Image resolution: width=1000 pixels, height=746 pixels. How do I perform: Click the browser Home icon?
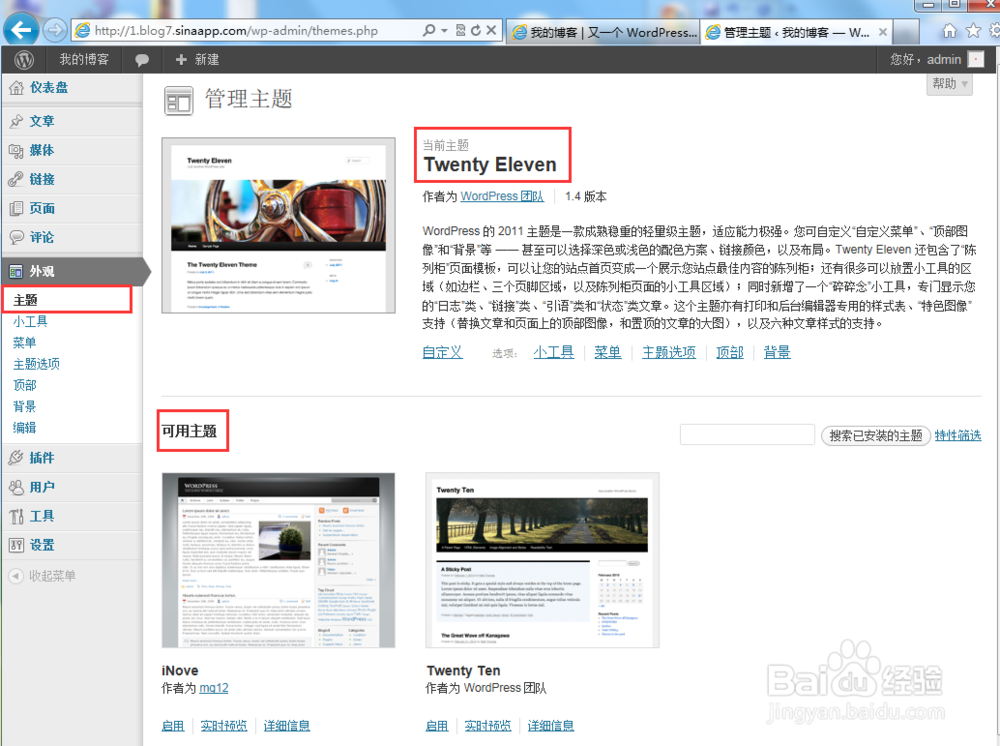pyautogui.click(x=950, y=31)
